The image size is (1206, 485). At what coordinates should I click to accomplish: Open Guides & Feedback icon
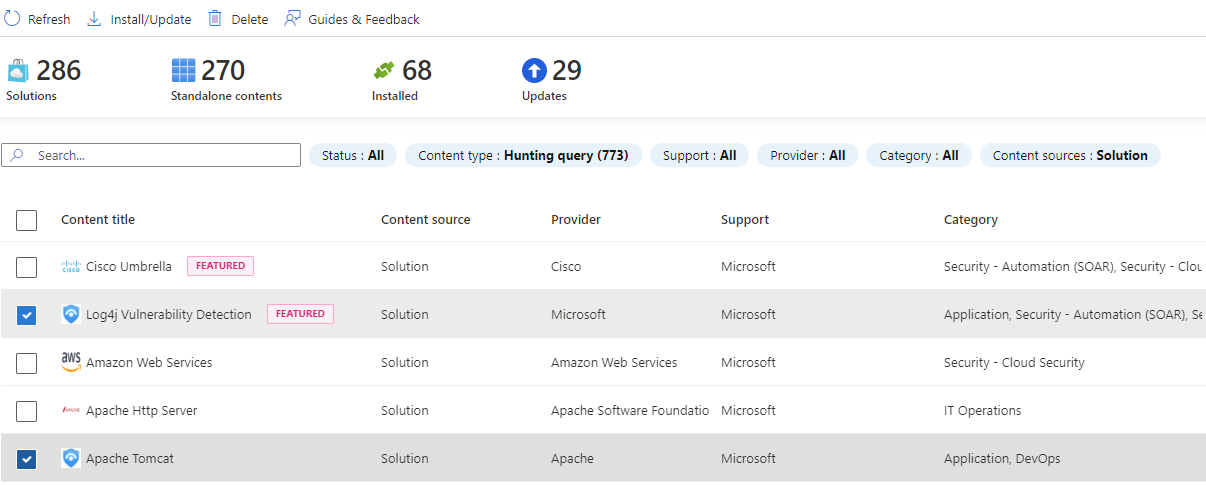pyautogui.click(x=293, y=19)
